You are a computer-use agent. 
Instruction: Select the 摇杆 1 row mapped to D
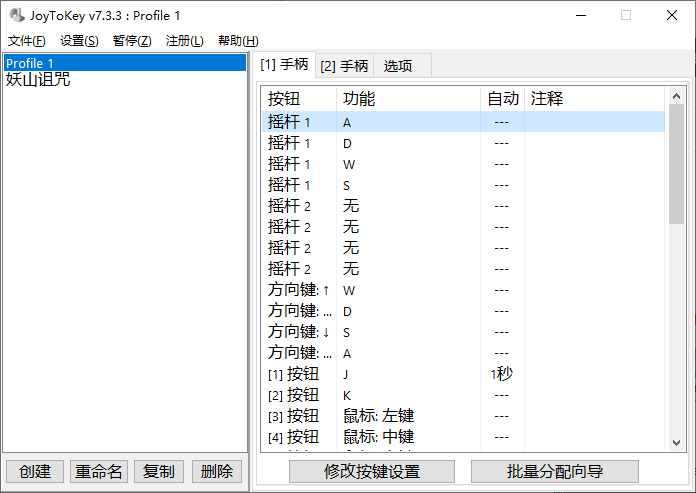point(463,143)
